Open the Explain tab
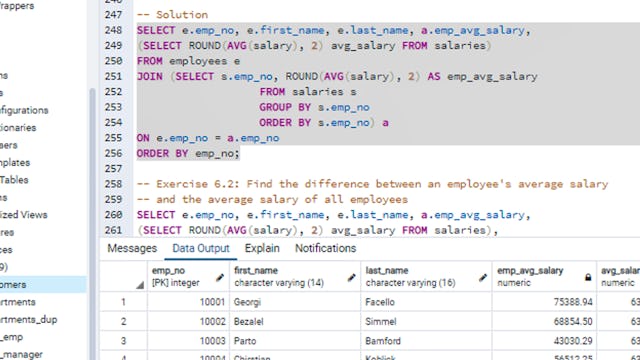 (x=262, y=248)
